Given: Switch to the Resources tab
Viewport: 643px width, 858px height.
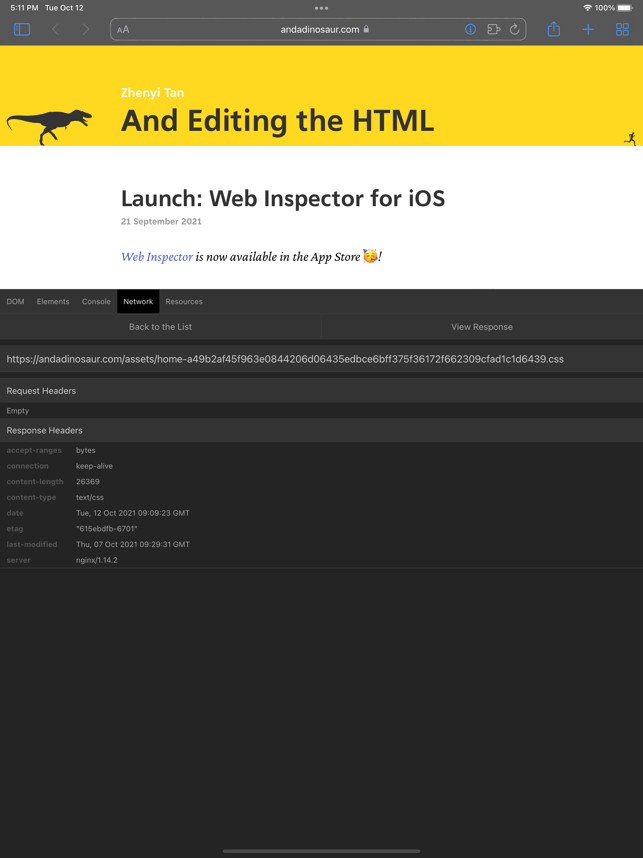Looking at the screenshot, I should 184,302.
